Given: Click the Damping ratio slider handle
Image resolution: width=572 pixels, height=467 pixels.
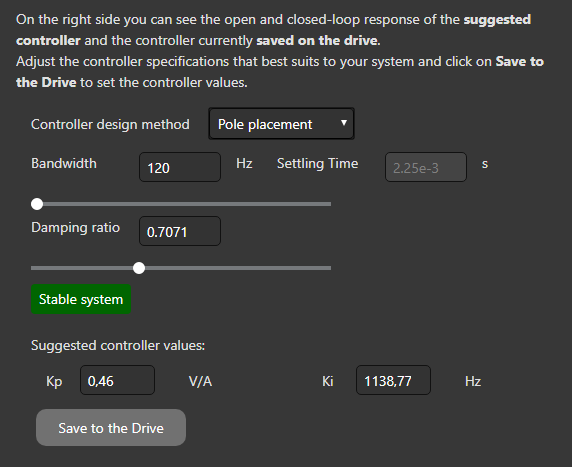Looking at the screenshot, I should [x=139, y=268].
